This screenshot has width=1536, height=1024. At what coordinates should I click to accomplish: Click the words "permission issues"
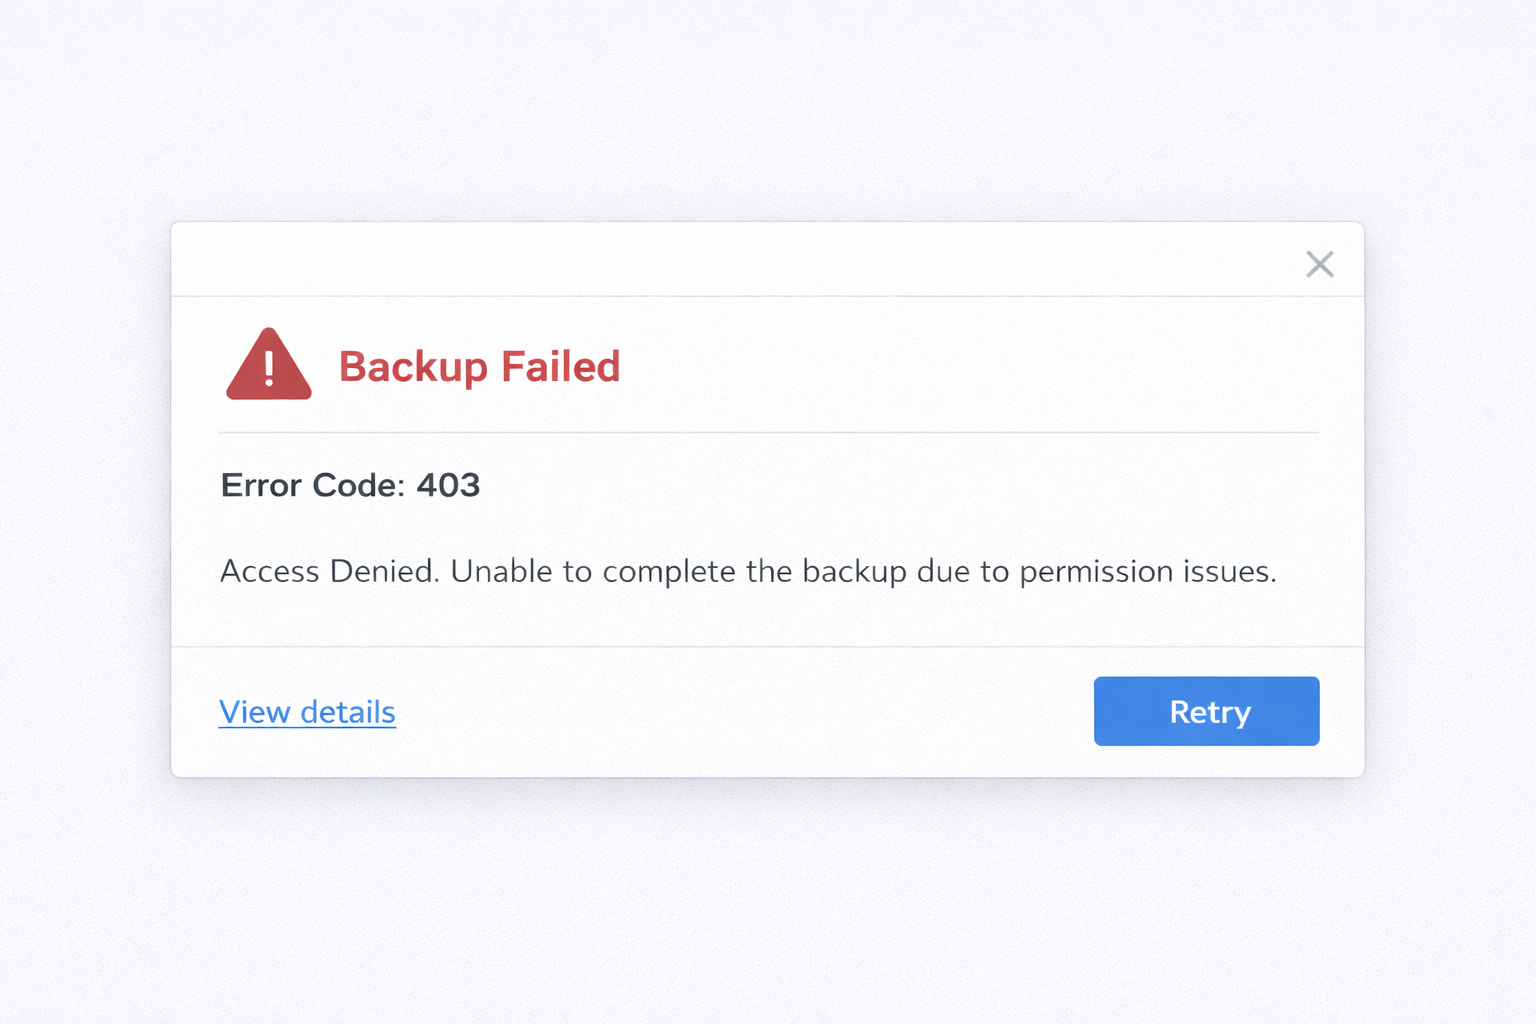[1148, 571]
